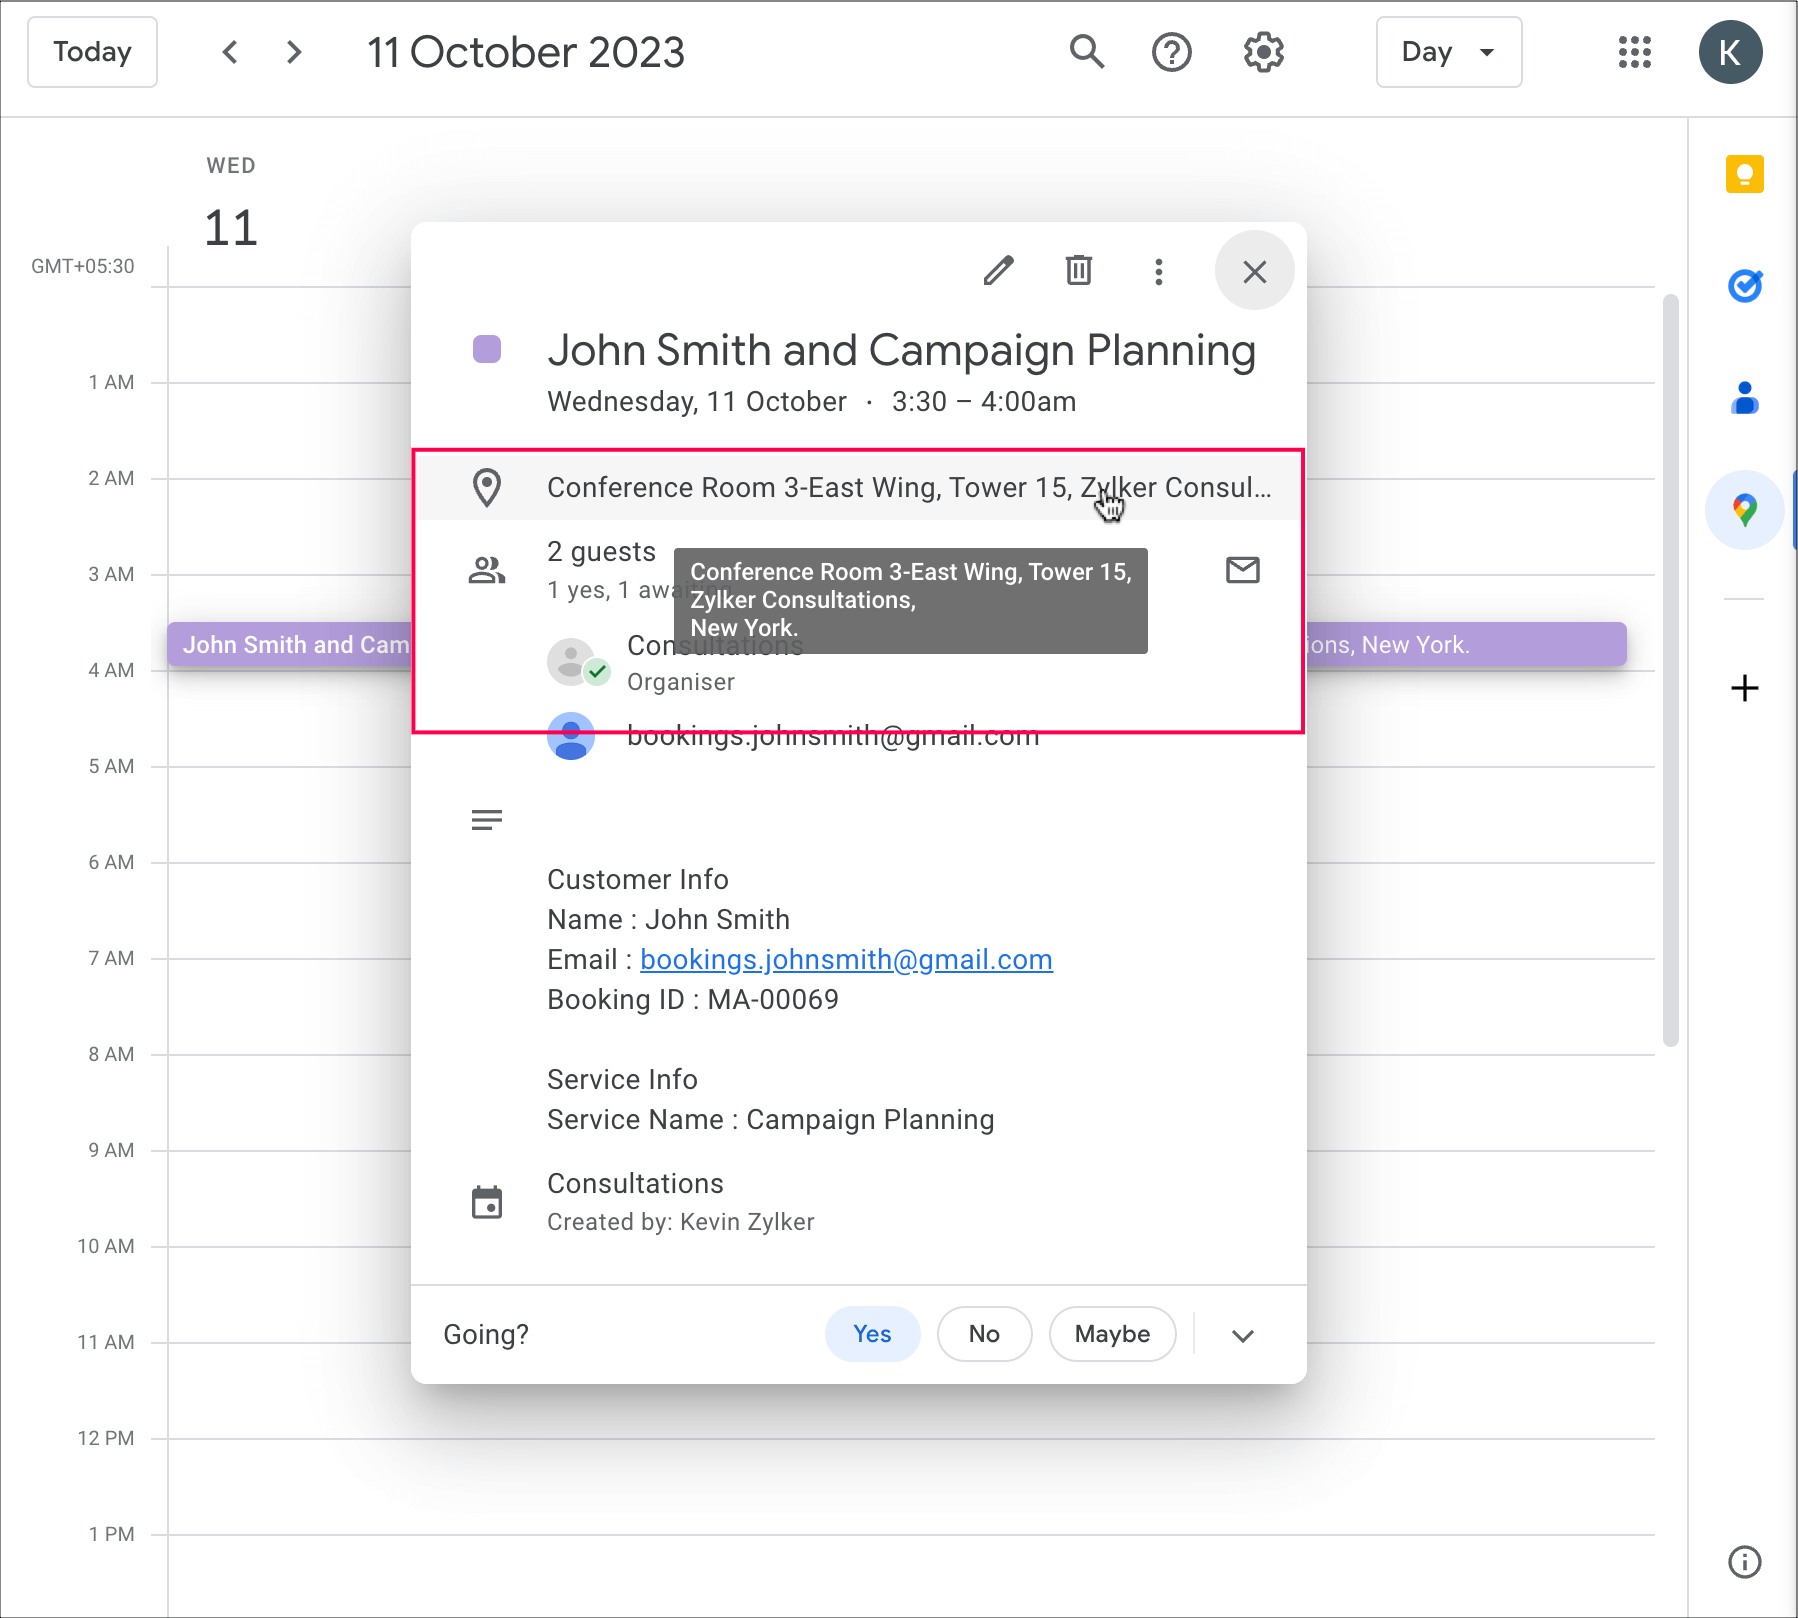Open Contacts in side panel
This screenshot has width=1798, height=1618.
pos(1745,398)
